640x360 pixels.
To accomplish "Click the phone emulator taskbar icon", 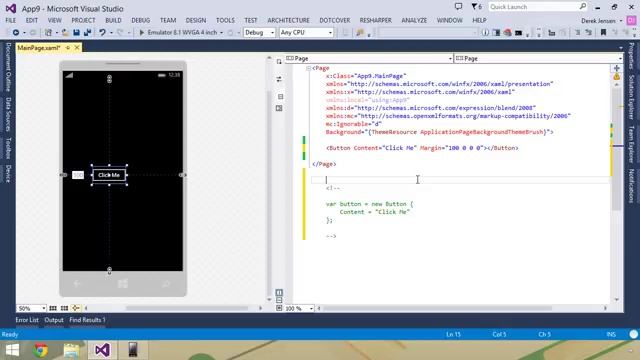I will pos(133,350).
